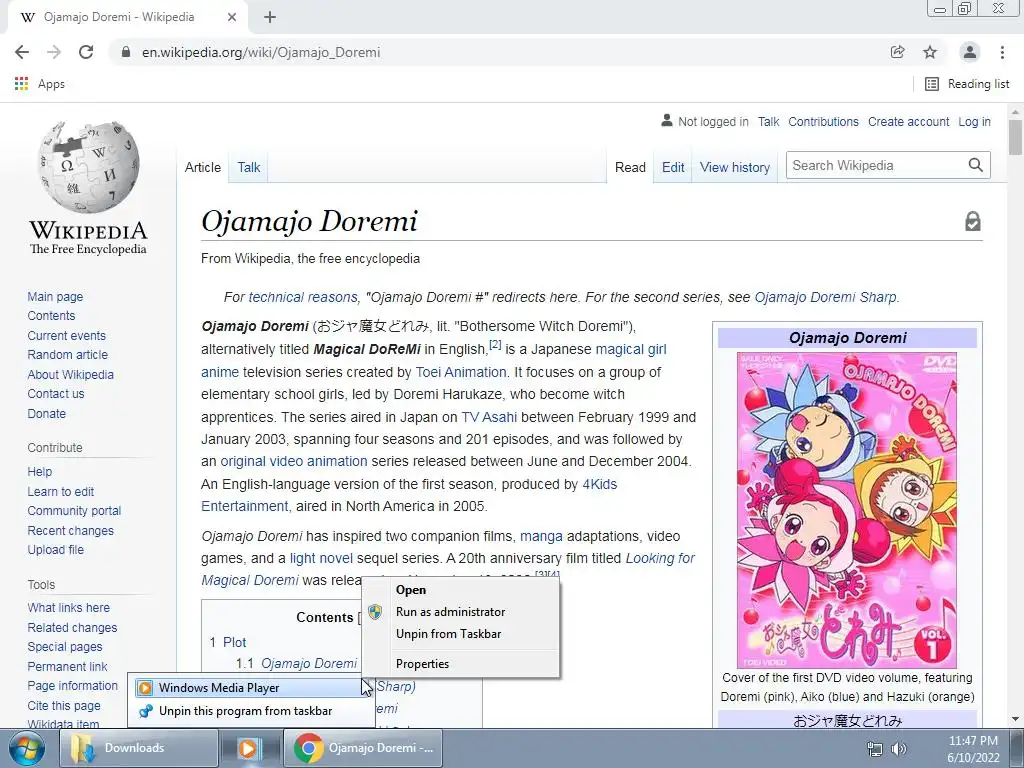Click the original video animation link

294,461
